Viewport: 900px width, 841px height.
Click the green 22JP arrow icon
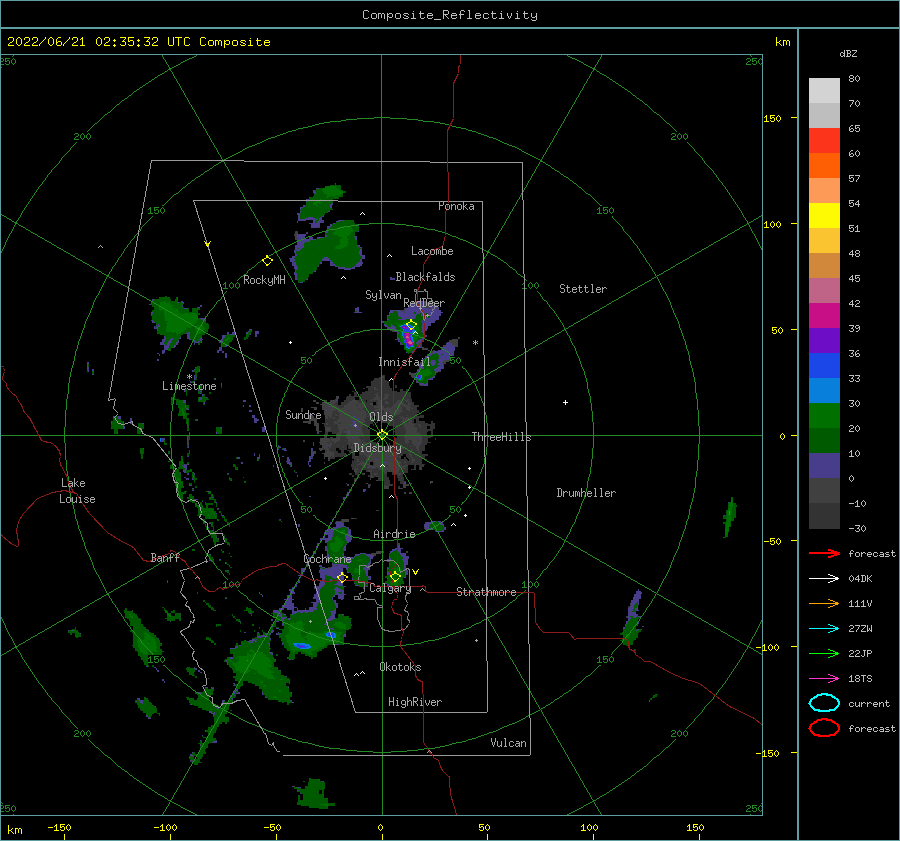tap(824, 653)
